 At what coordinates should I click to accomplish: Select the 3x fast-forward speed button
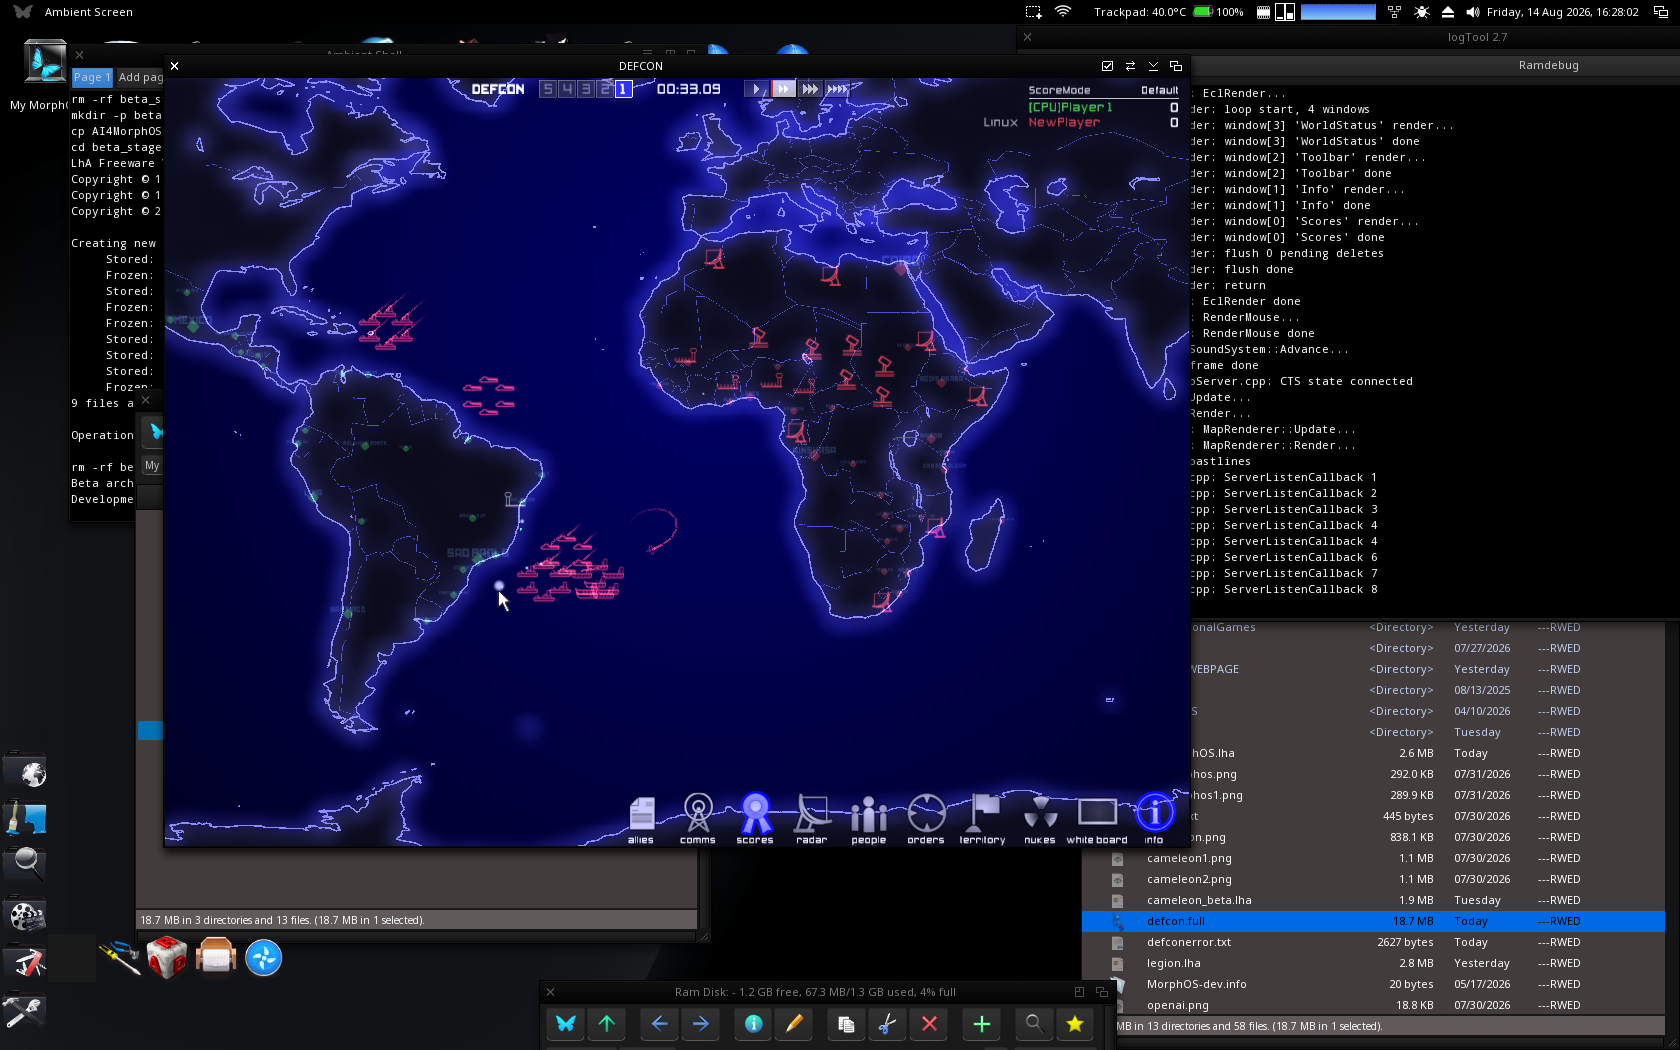pos(811,89)
